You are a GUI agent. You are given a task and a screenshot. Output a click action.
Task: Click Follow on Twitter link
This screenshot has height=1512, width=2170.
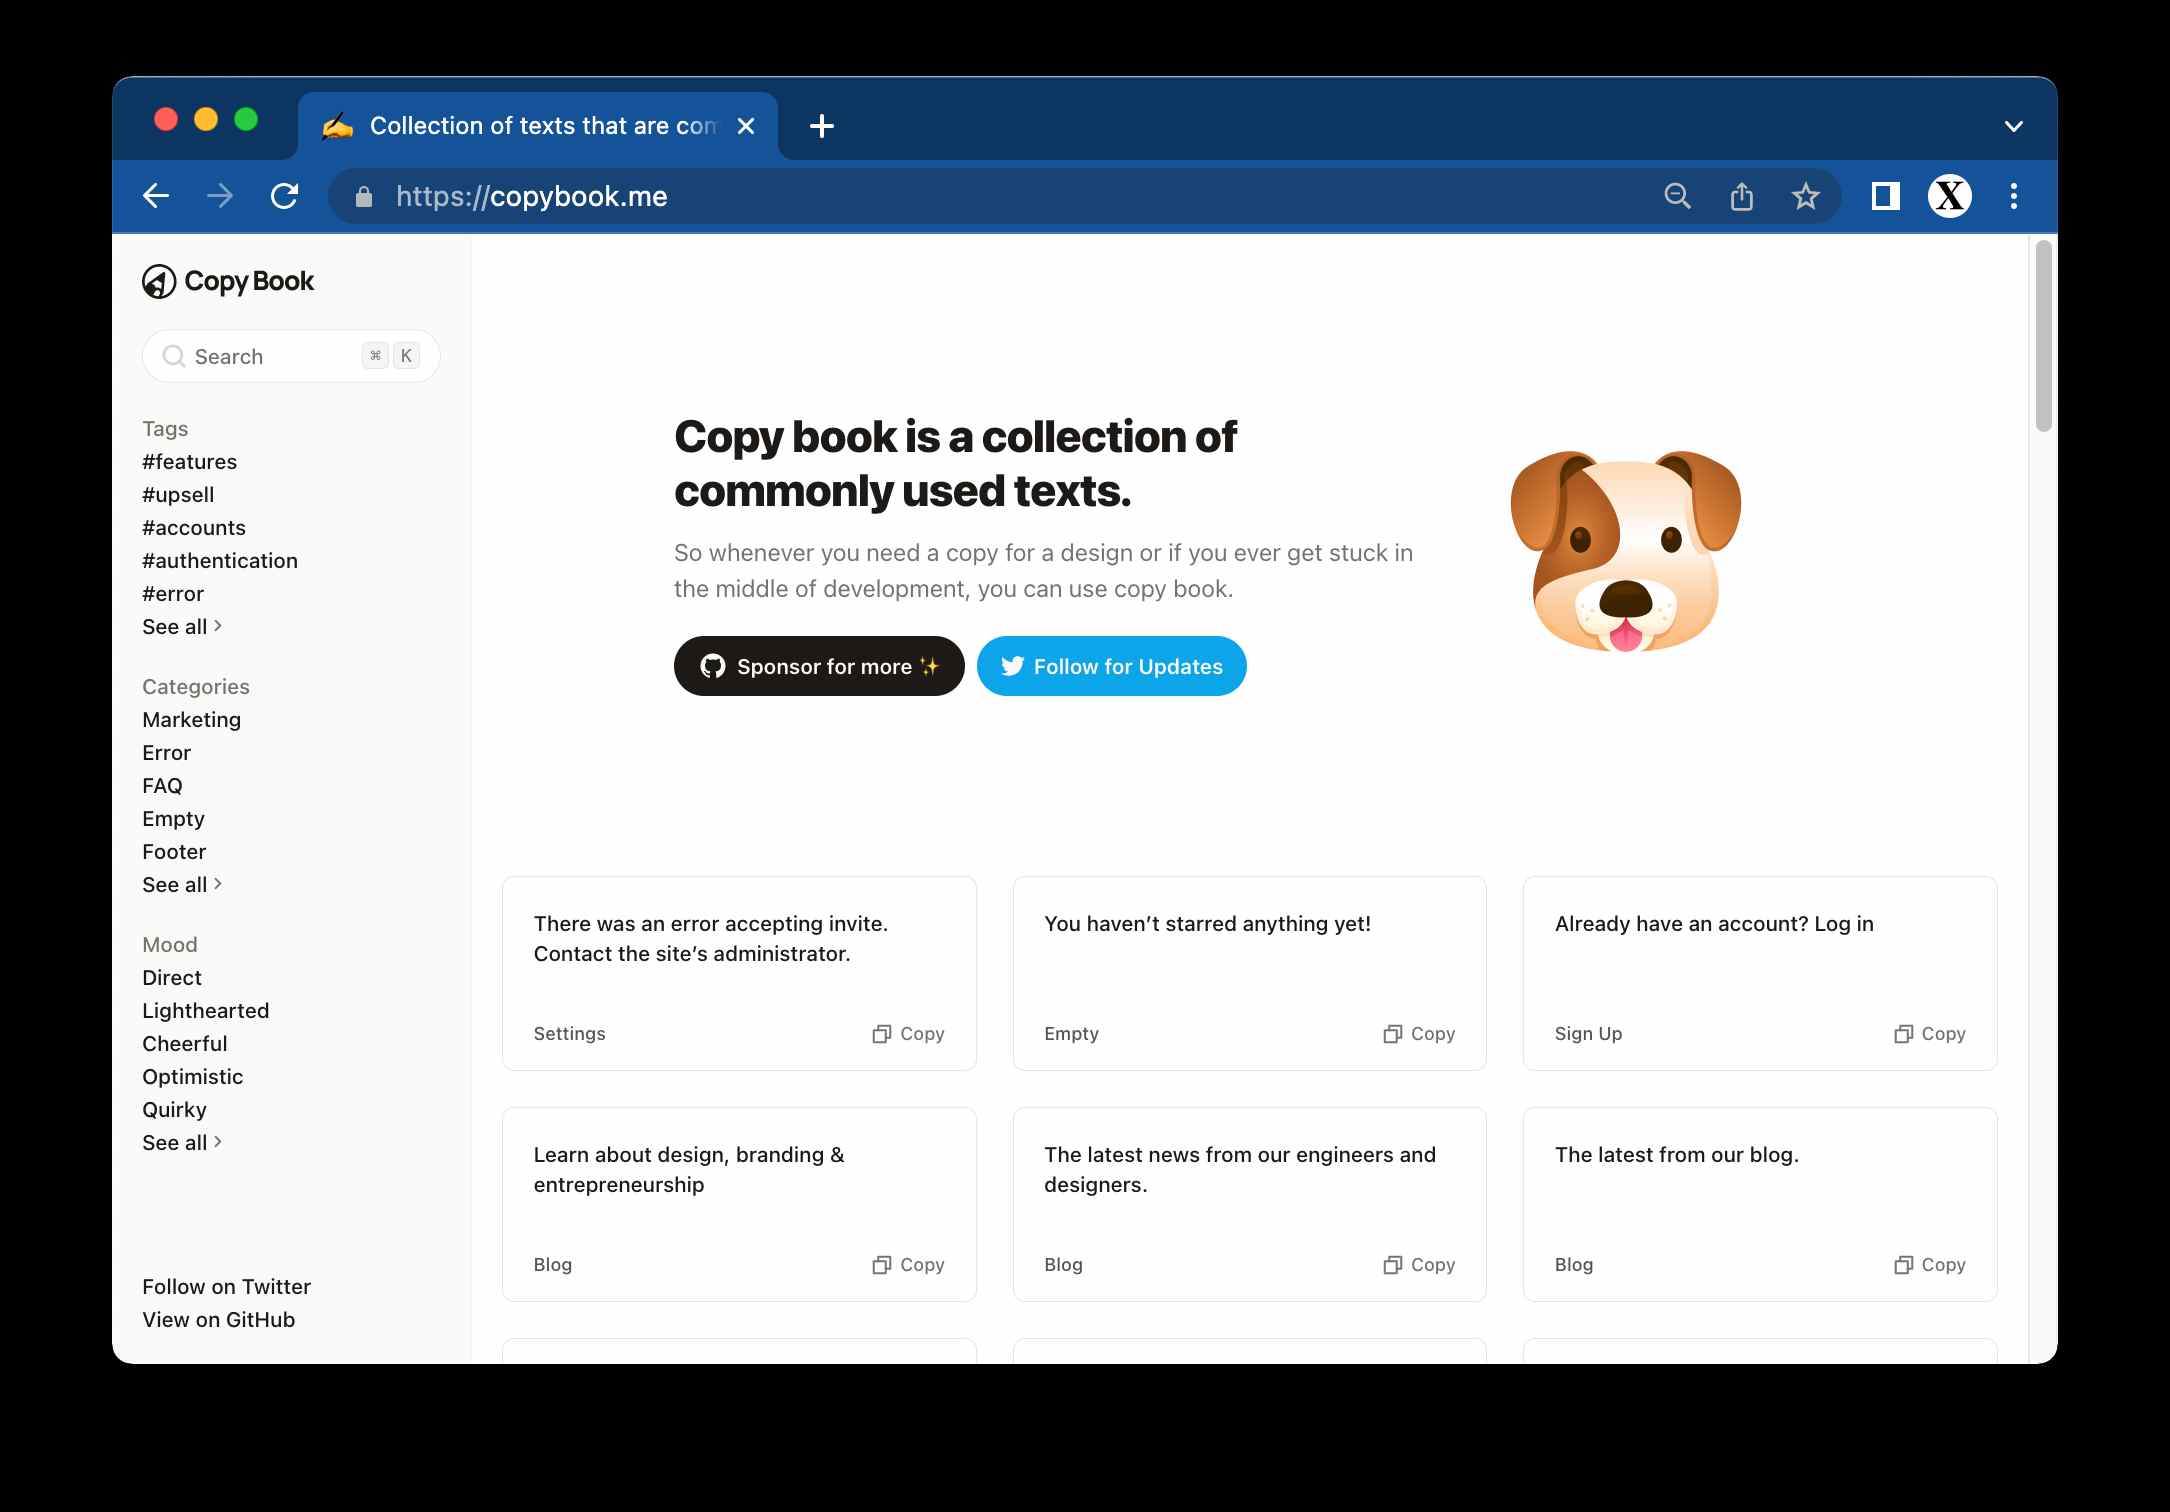227,1287
